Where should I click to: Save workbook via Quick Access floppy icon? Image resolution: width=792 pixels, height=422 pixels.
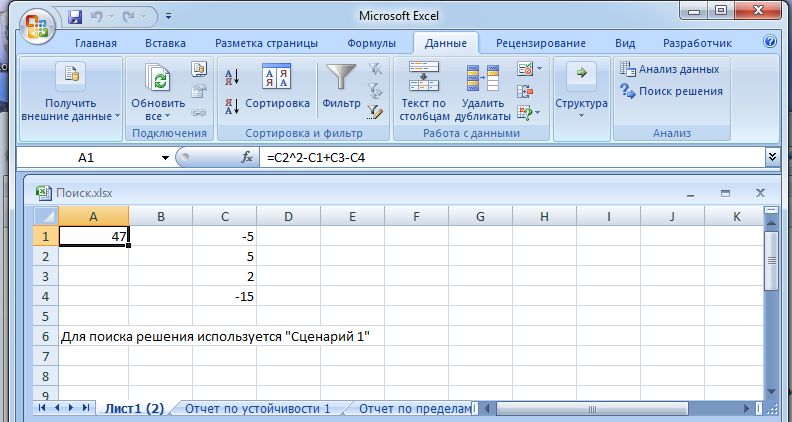click(x=75, y=17)
